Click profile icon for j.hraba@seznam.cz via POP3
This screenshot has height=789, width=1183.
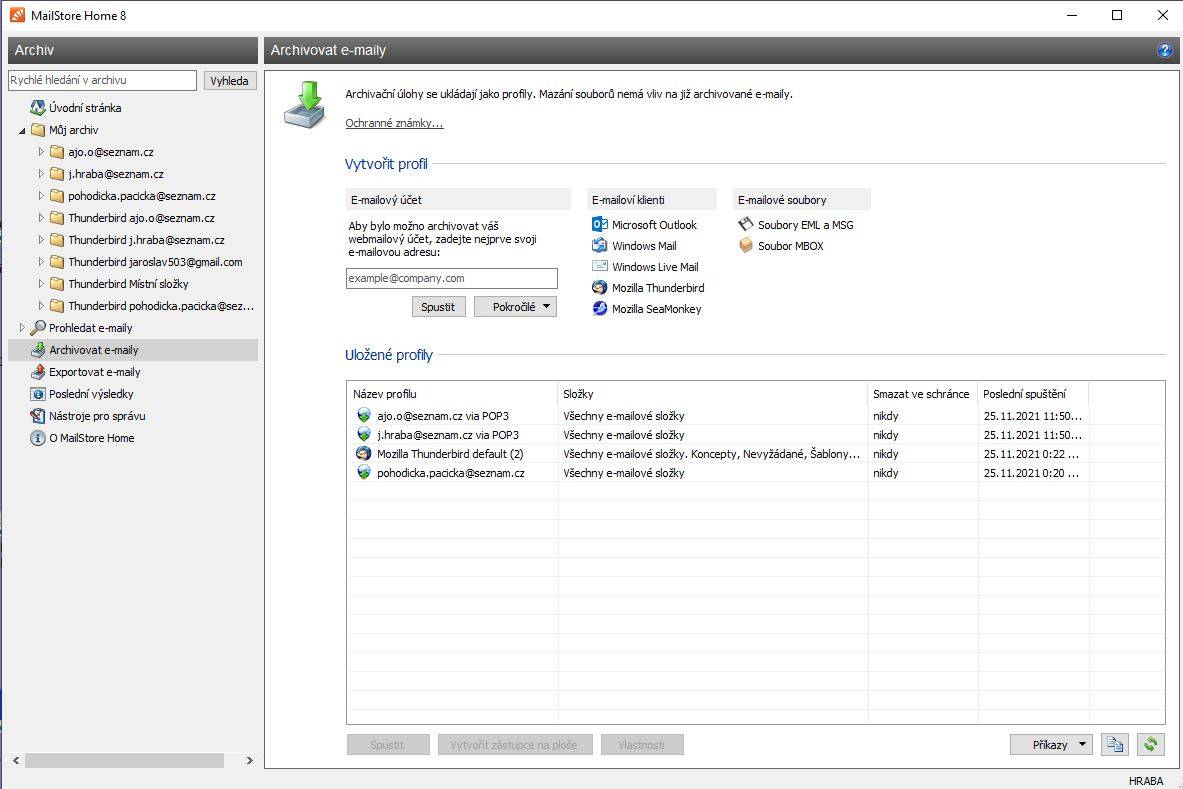(x=364, y=434)
